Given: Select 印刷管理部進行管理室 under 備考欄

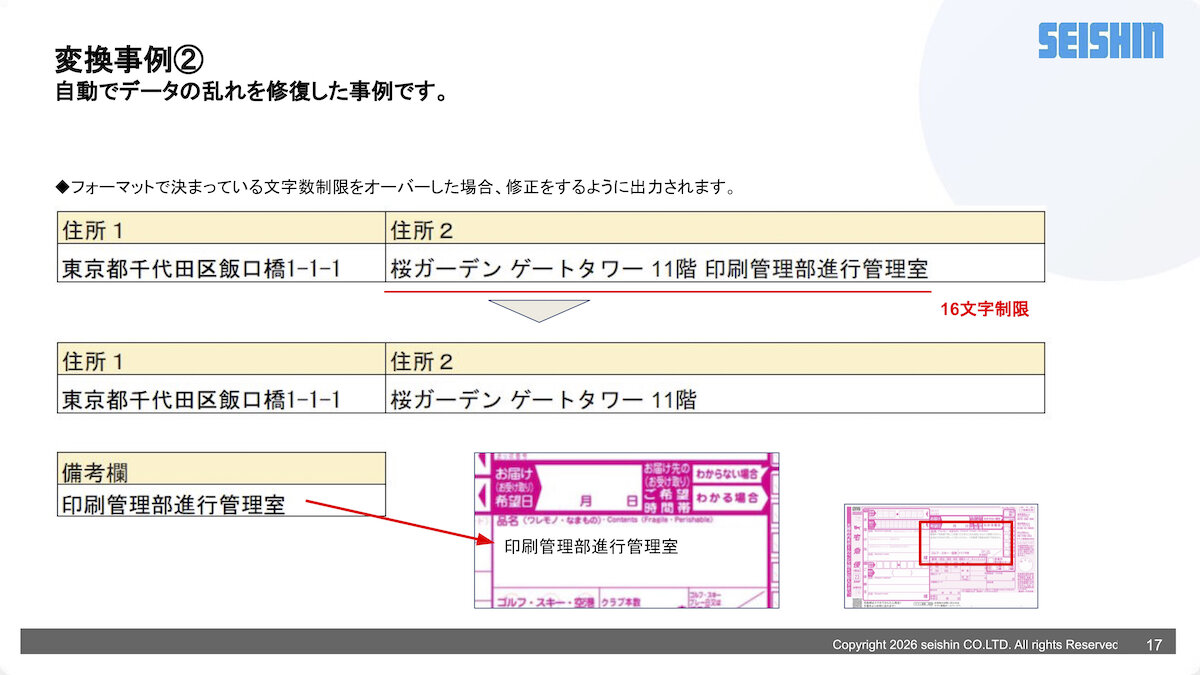Looking at the screenshot, I should pyautogui.click(x=174, y=505).
